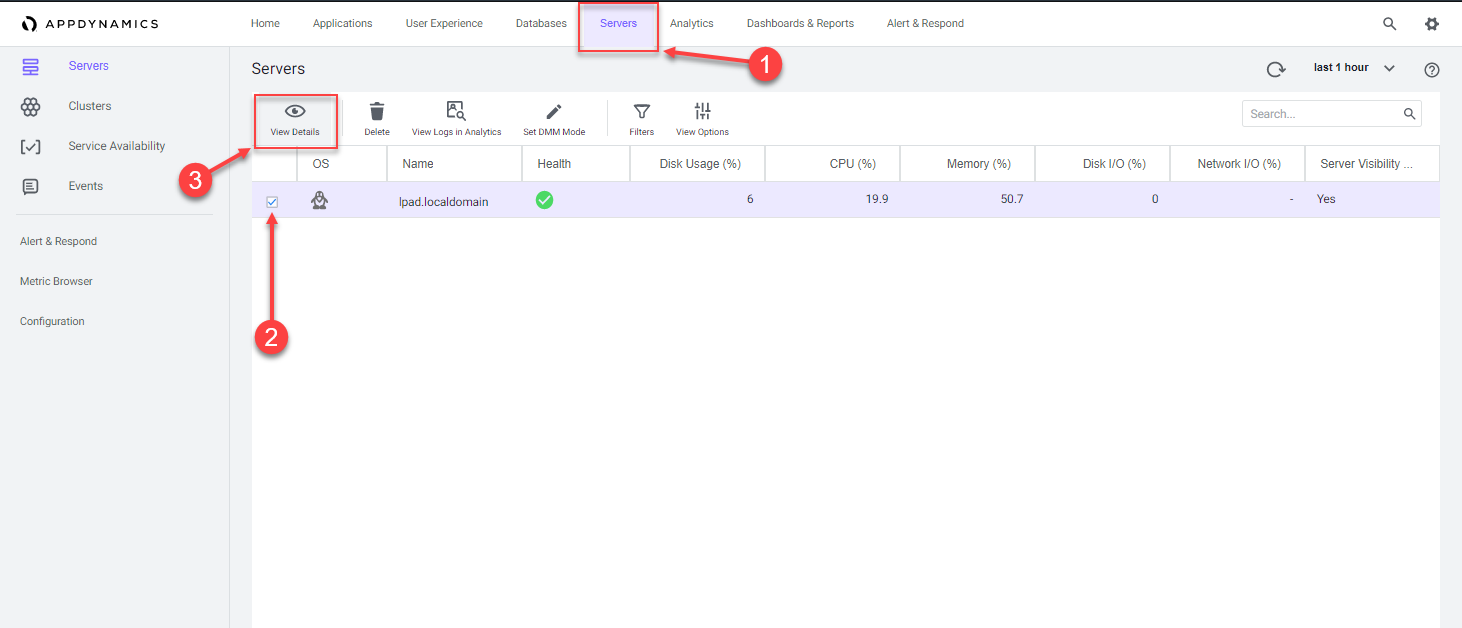Click the lpad.localdomain server name
Screen dimensions: 1462x628
(x=444, y=201)
